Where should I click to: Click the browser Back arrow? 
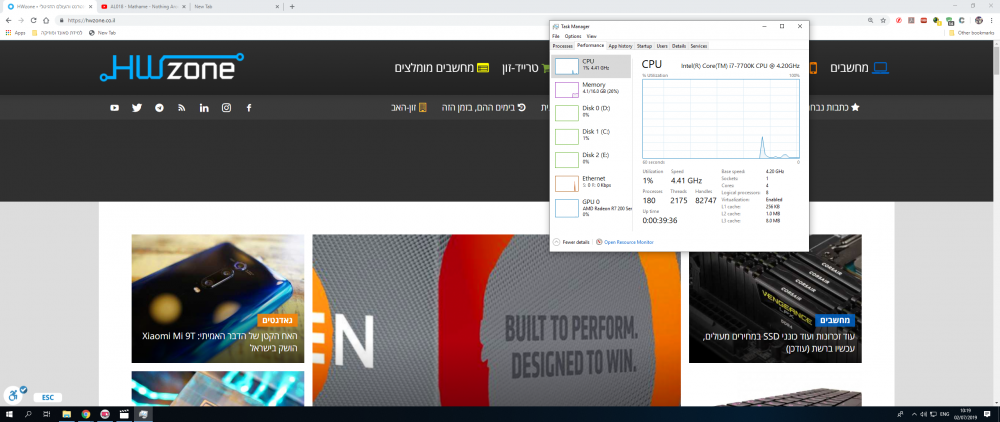tap(9, 20)
